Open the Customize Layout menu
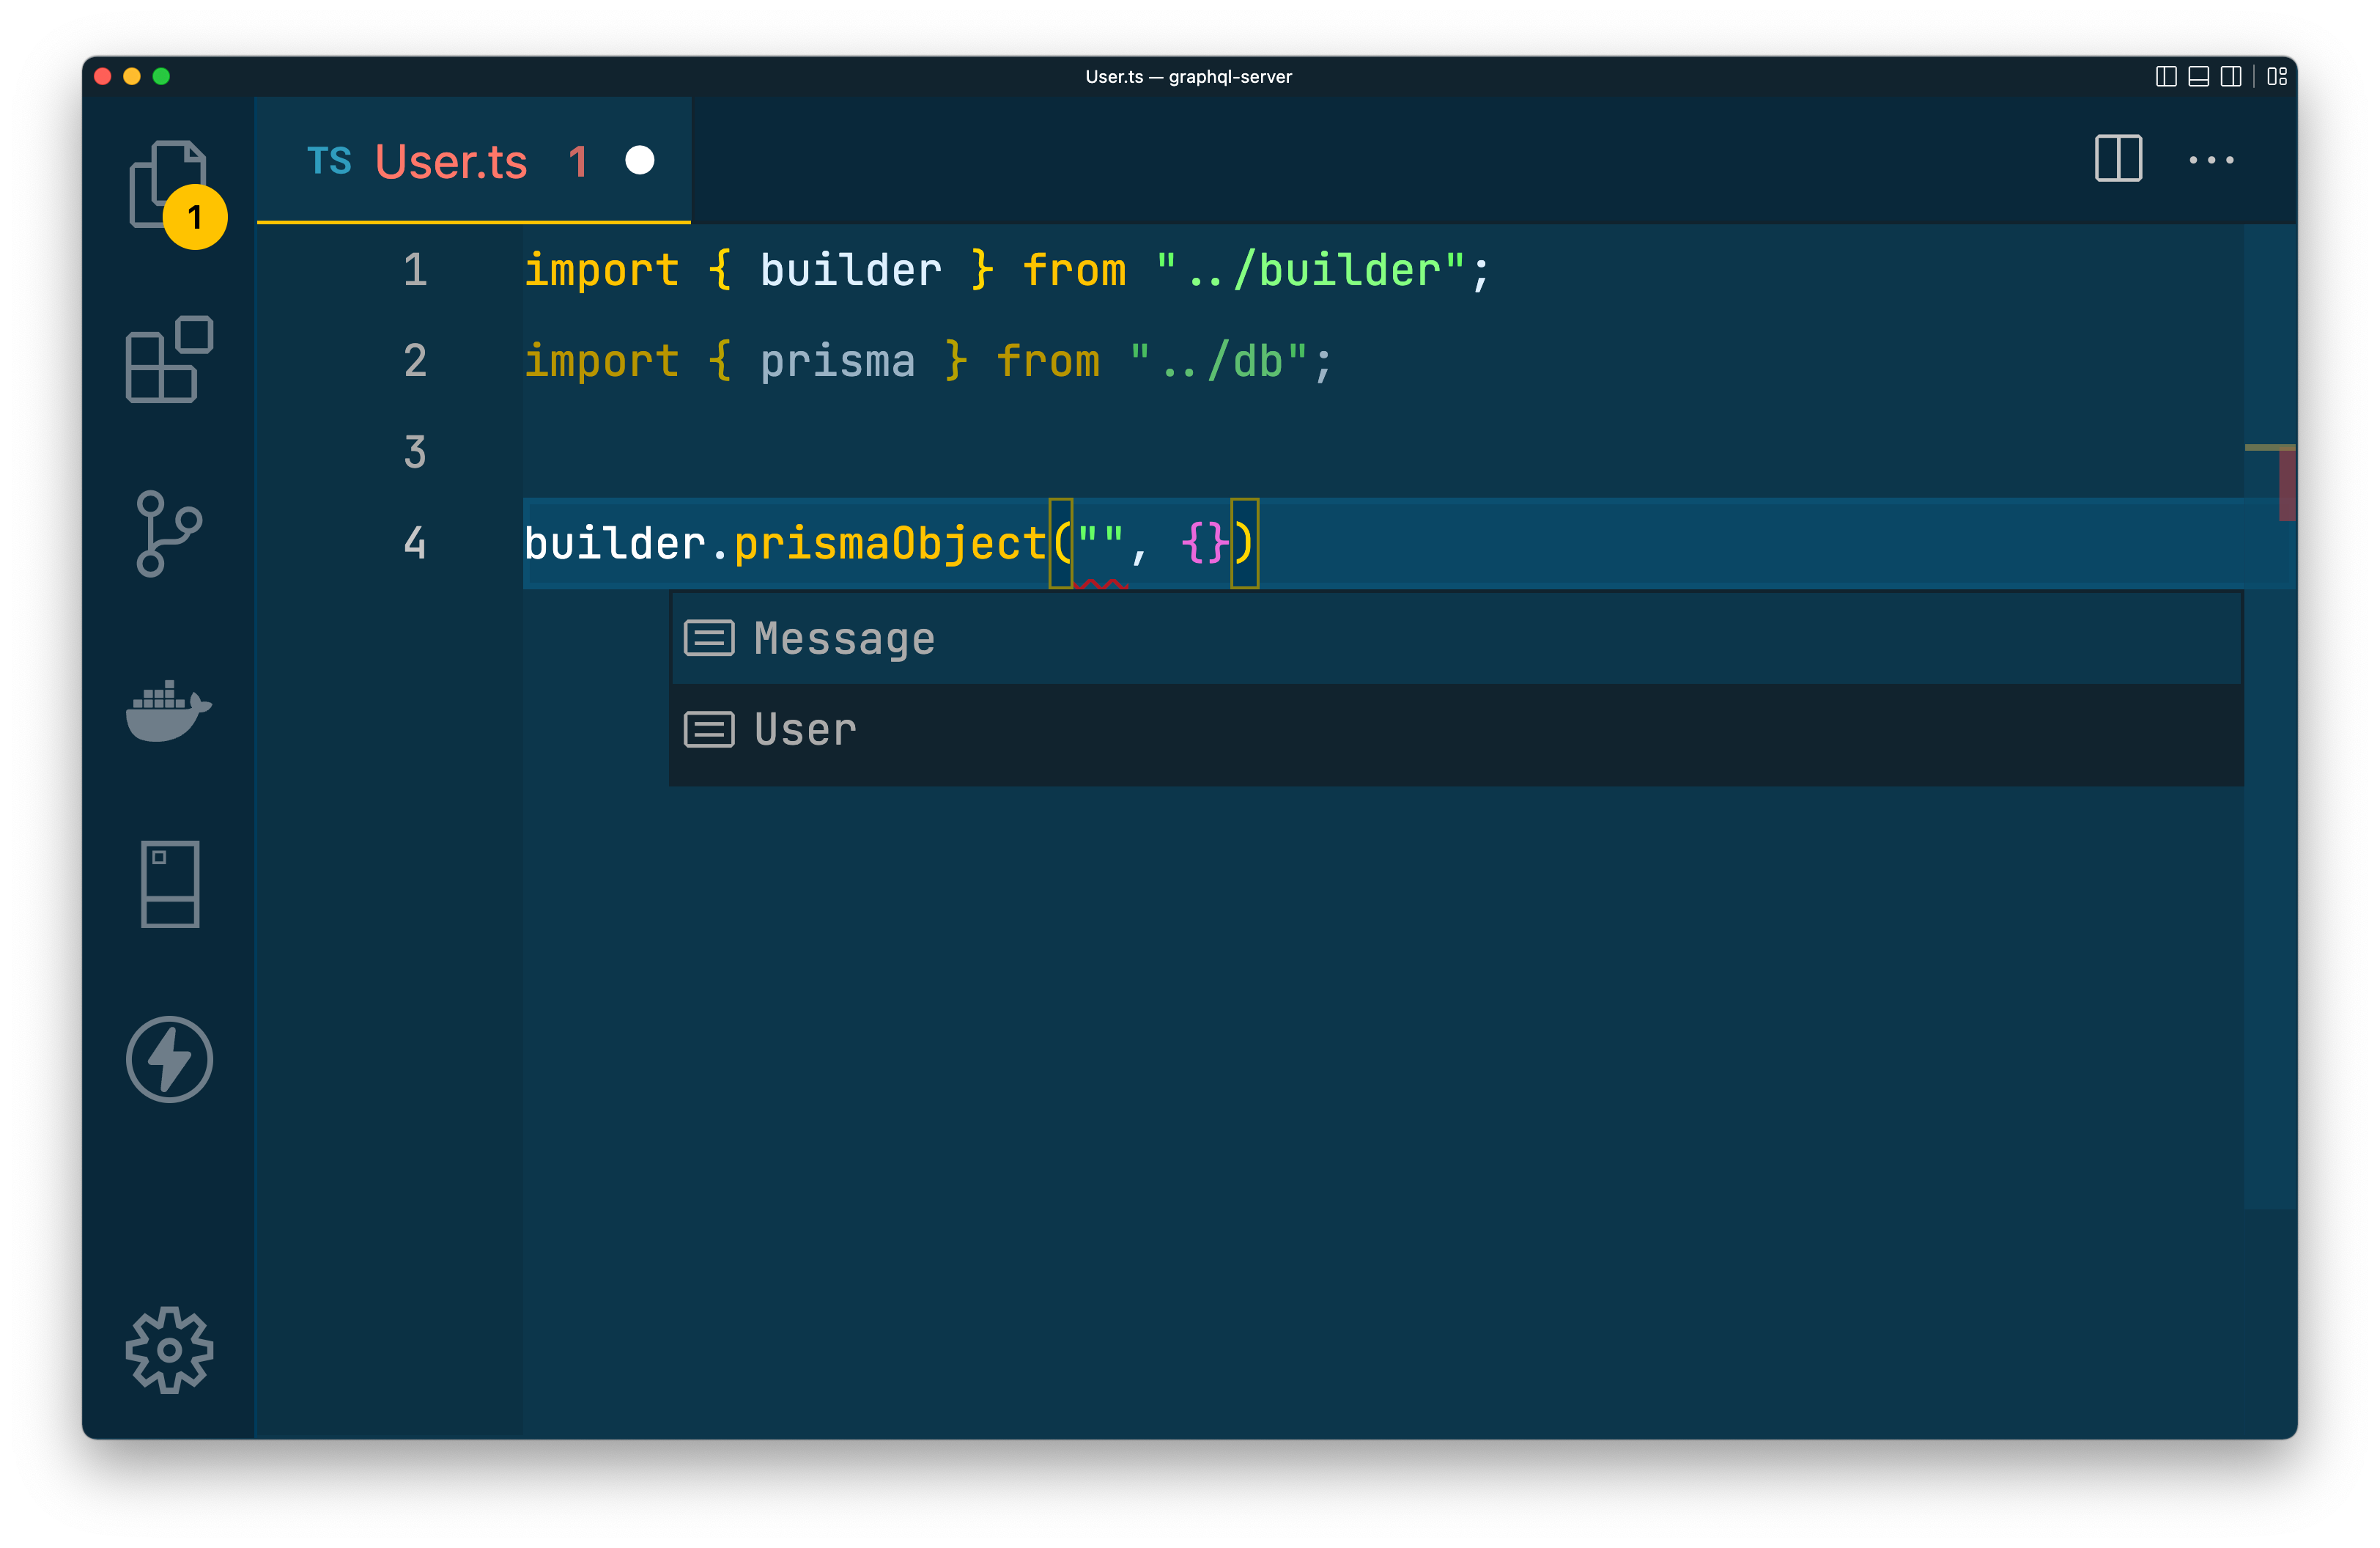2380x1548 pixels. click(x=2277, y=77)
